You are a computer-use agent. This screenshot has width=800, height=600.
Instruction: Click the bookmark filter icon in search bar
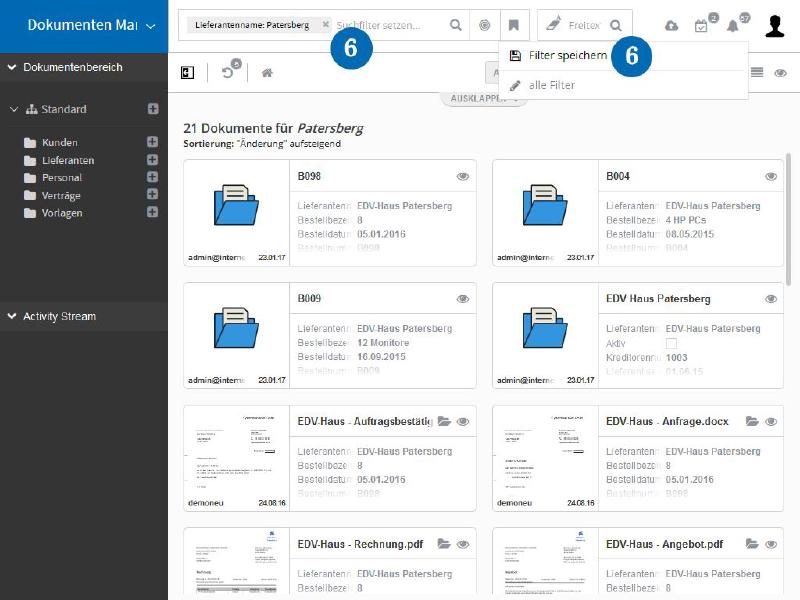click(x=514, y=25)
